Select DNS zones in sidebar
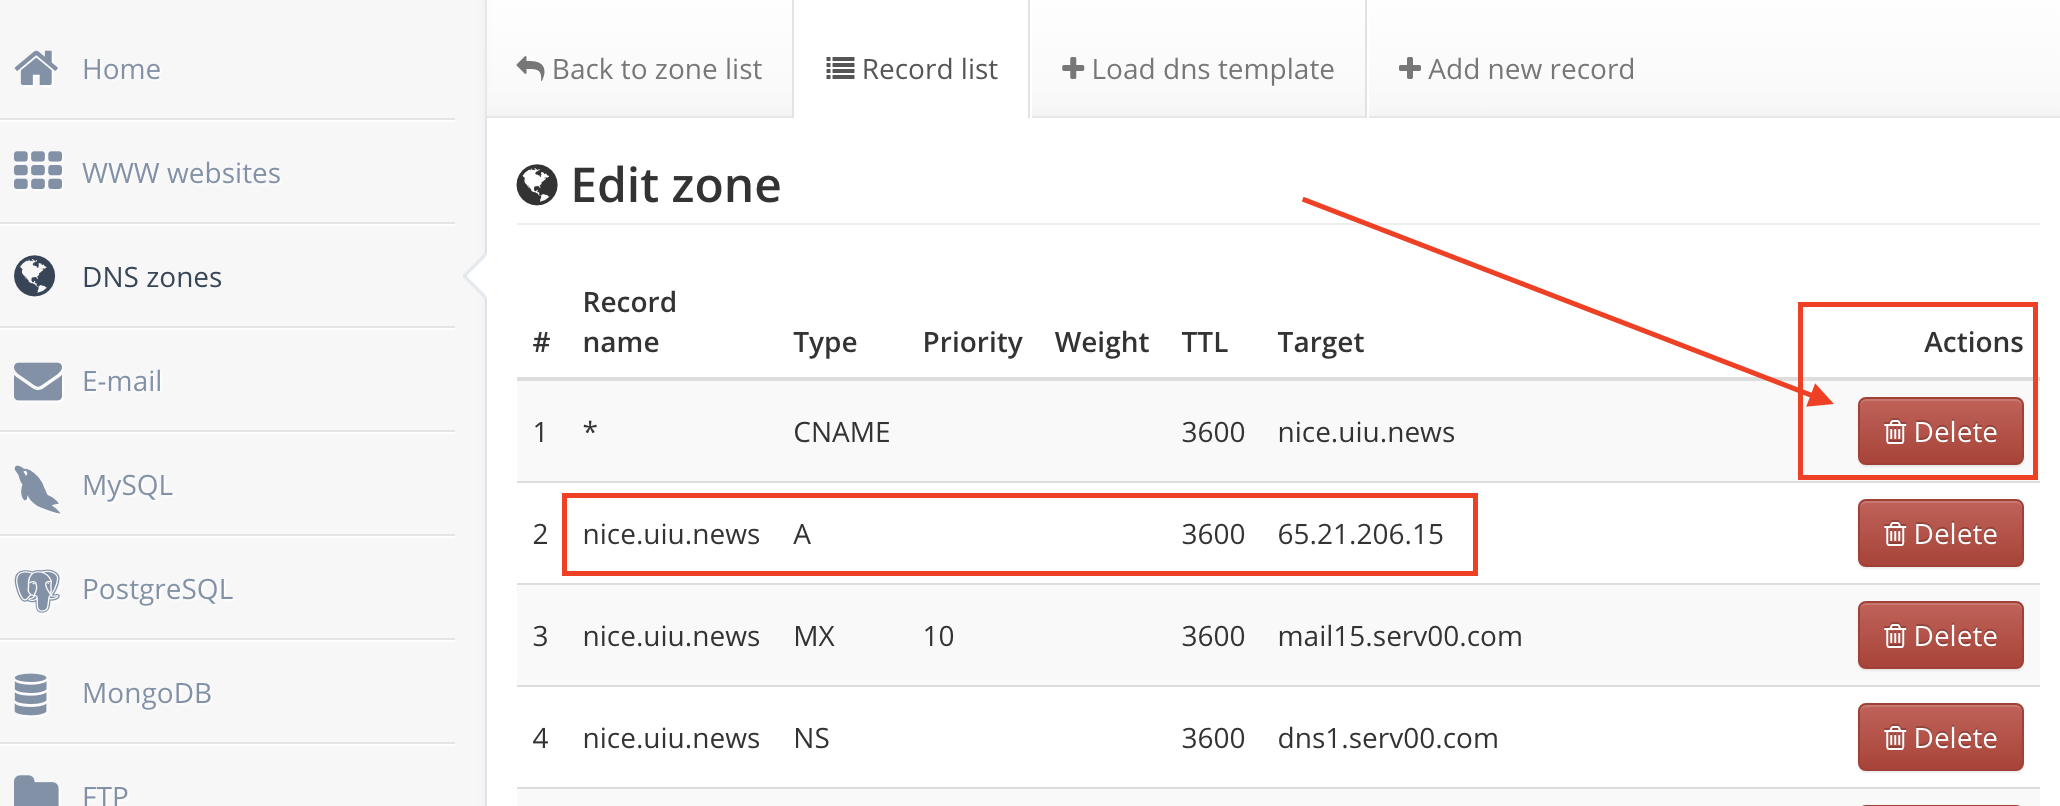The image size is (2060, 806). pyautogui.click(x=152, y=277)
